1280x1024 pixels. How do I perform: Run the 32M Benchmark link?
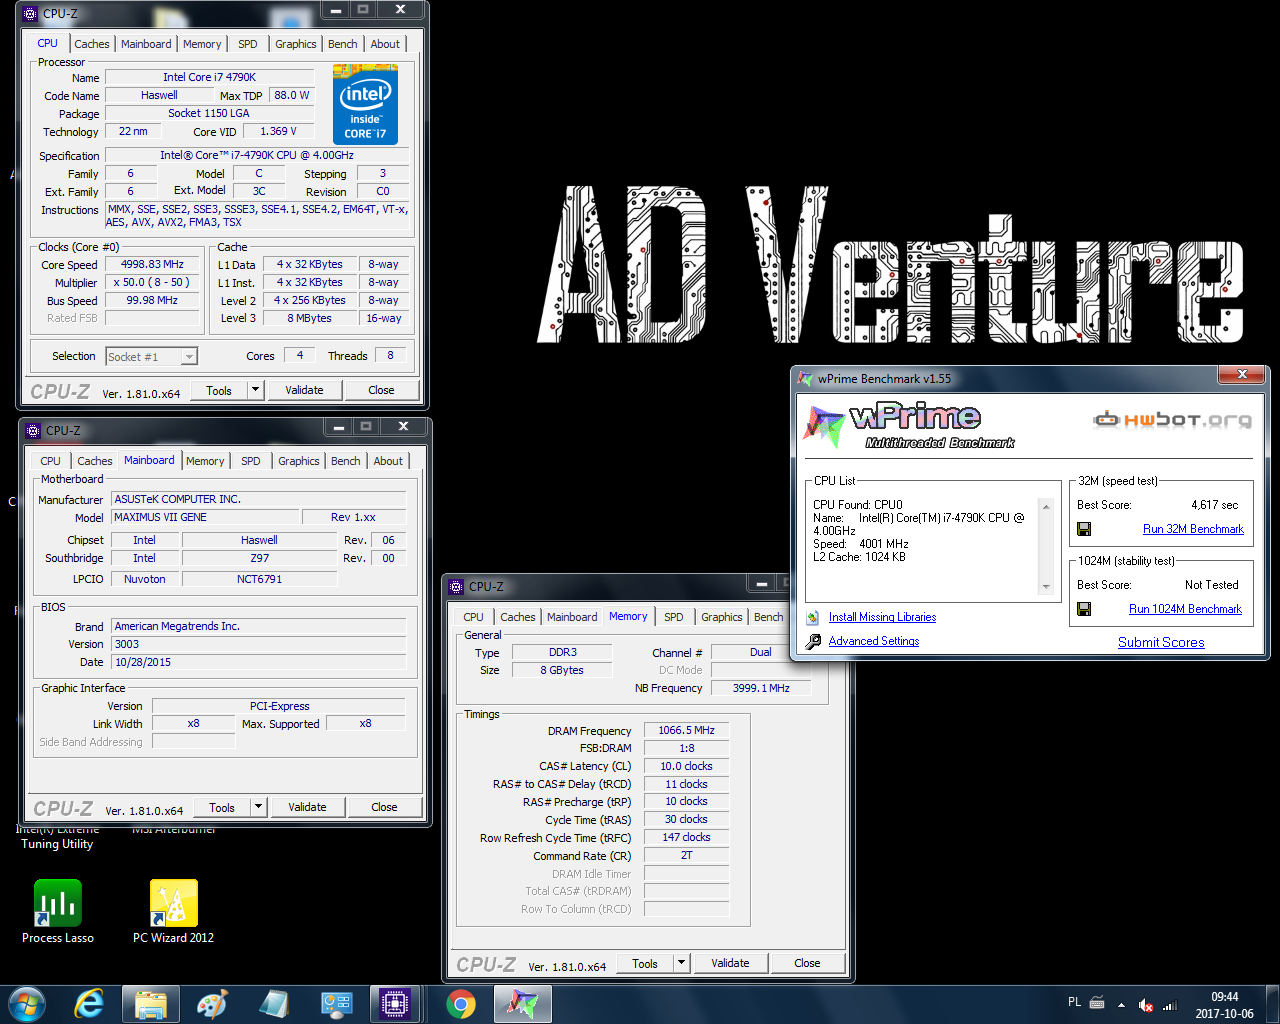click(1193, 529)
